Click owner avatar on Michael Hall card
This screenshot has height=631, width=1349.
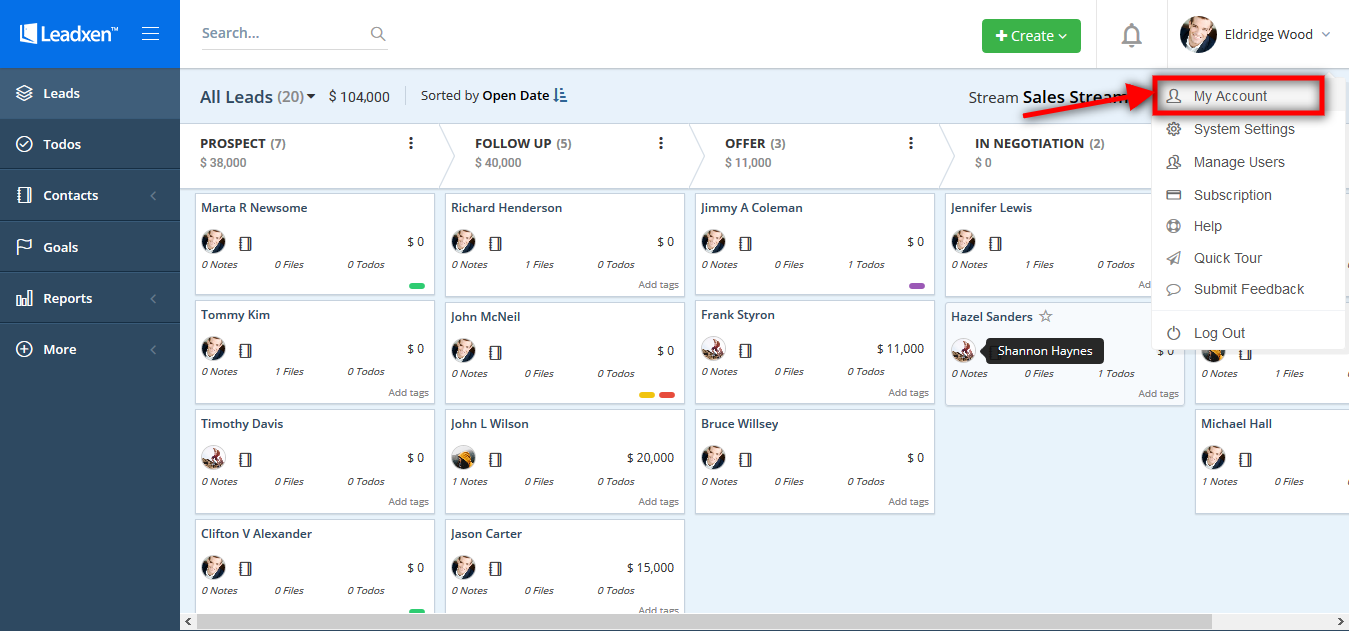point(1213,457)
